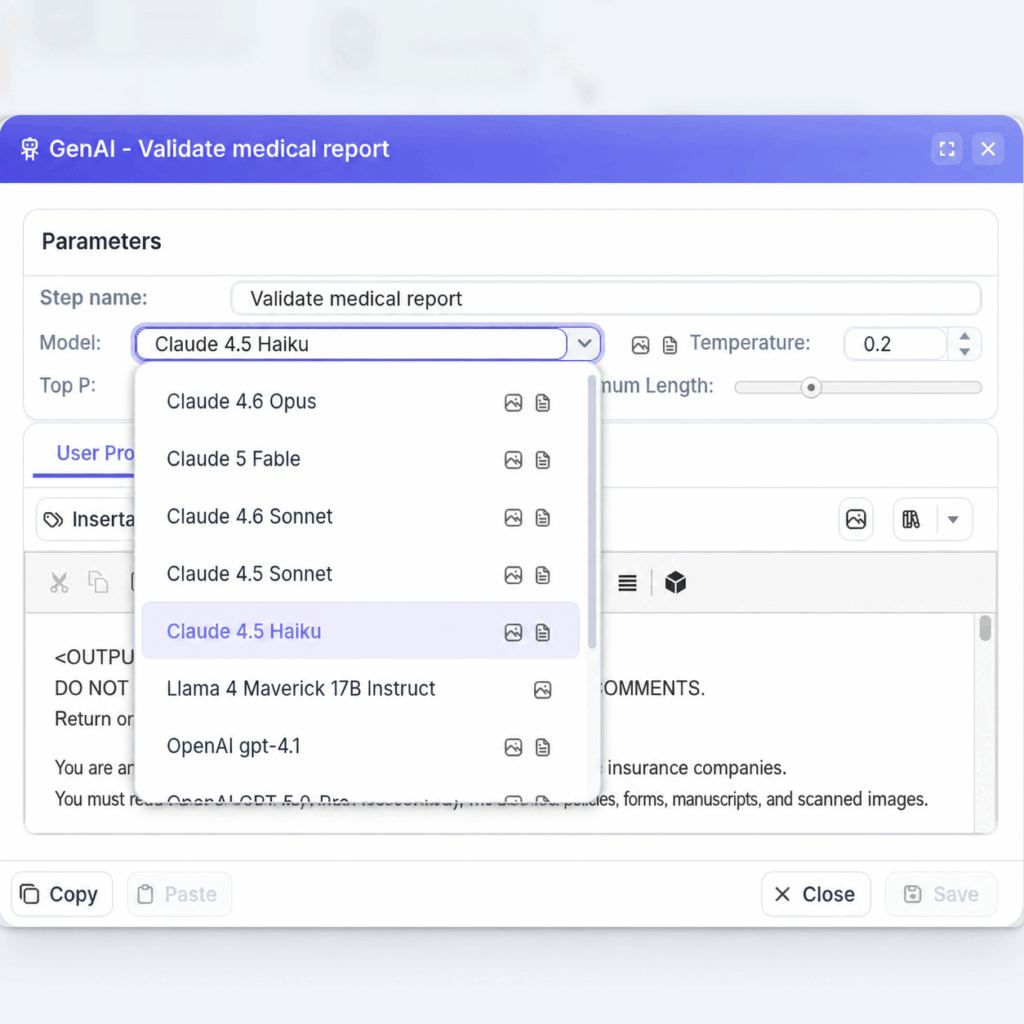Click the Save button in footer
Image resolution: width=1024 pixels, height=1024 pixels.
[x=940, y=894]
